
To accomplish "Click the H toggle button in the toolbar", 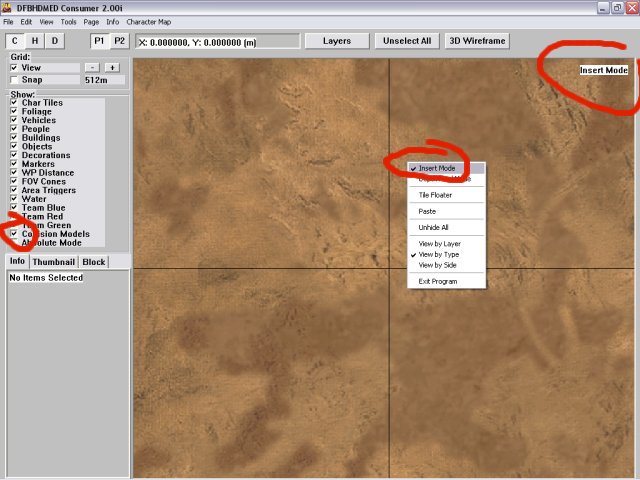I will coord(35,41).
